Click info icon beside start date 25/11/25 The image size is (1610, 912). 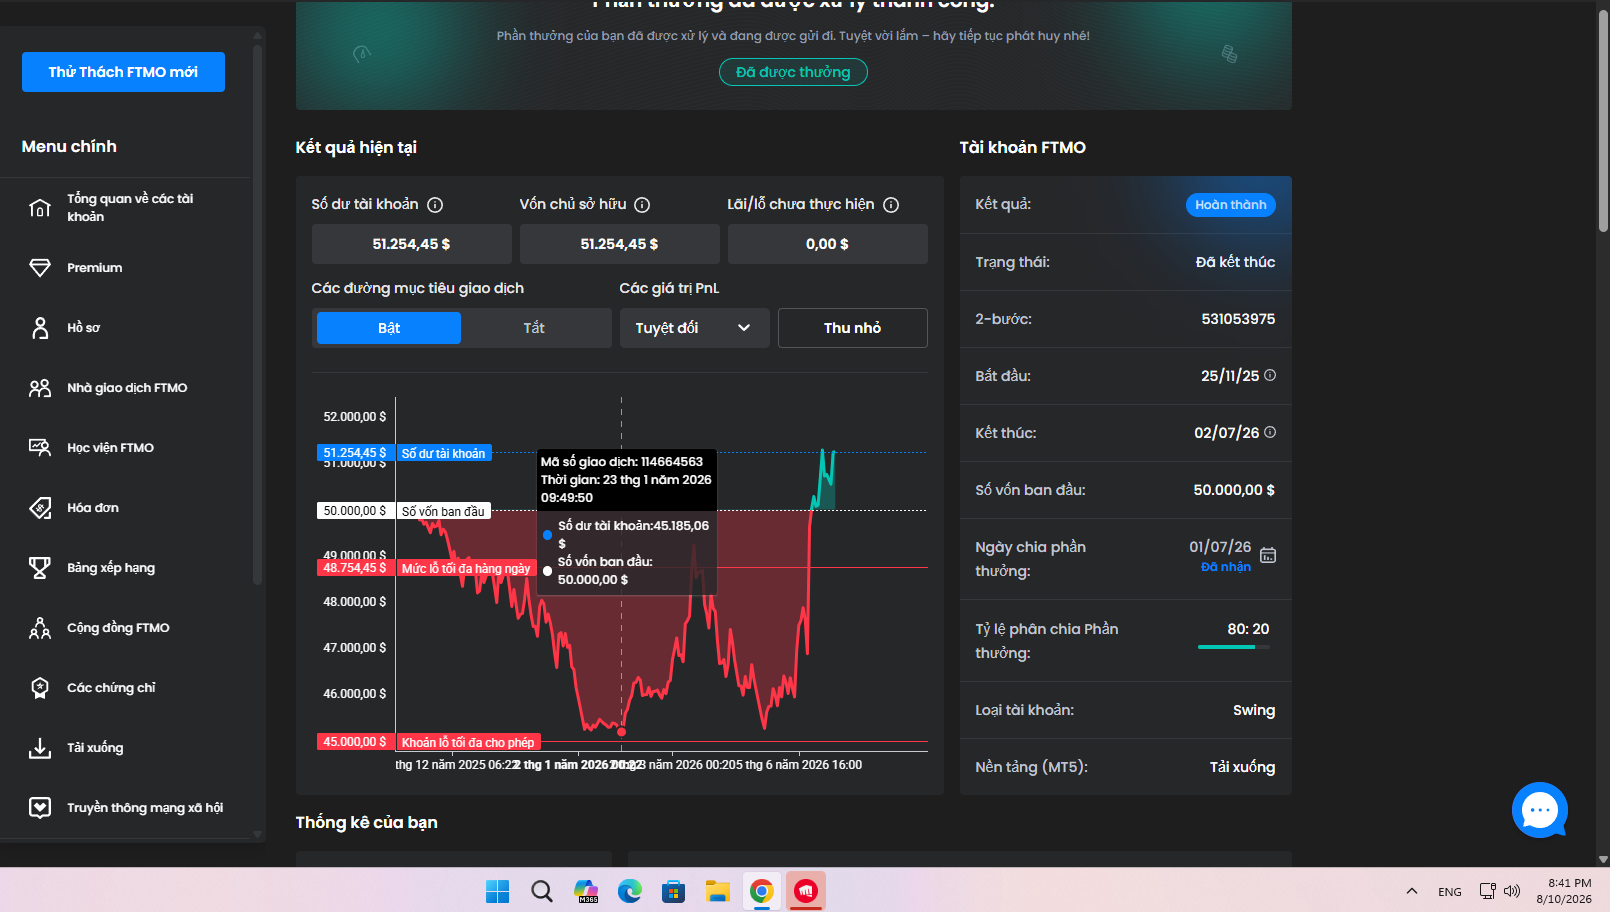point(1270,375)
